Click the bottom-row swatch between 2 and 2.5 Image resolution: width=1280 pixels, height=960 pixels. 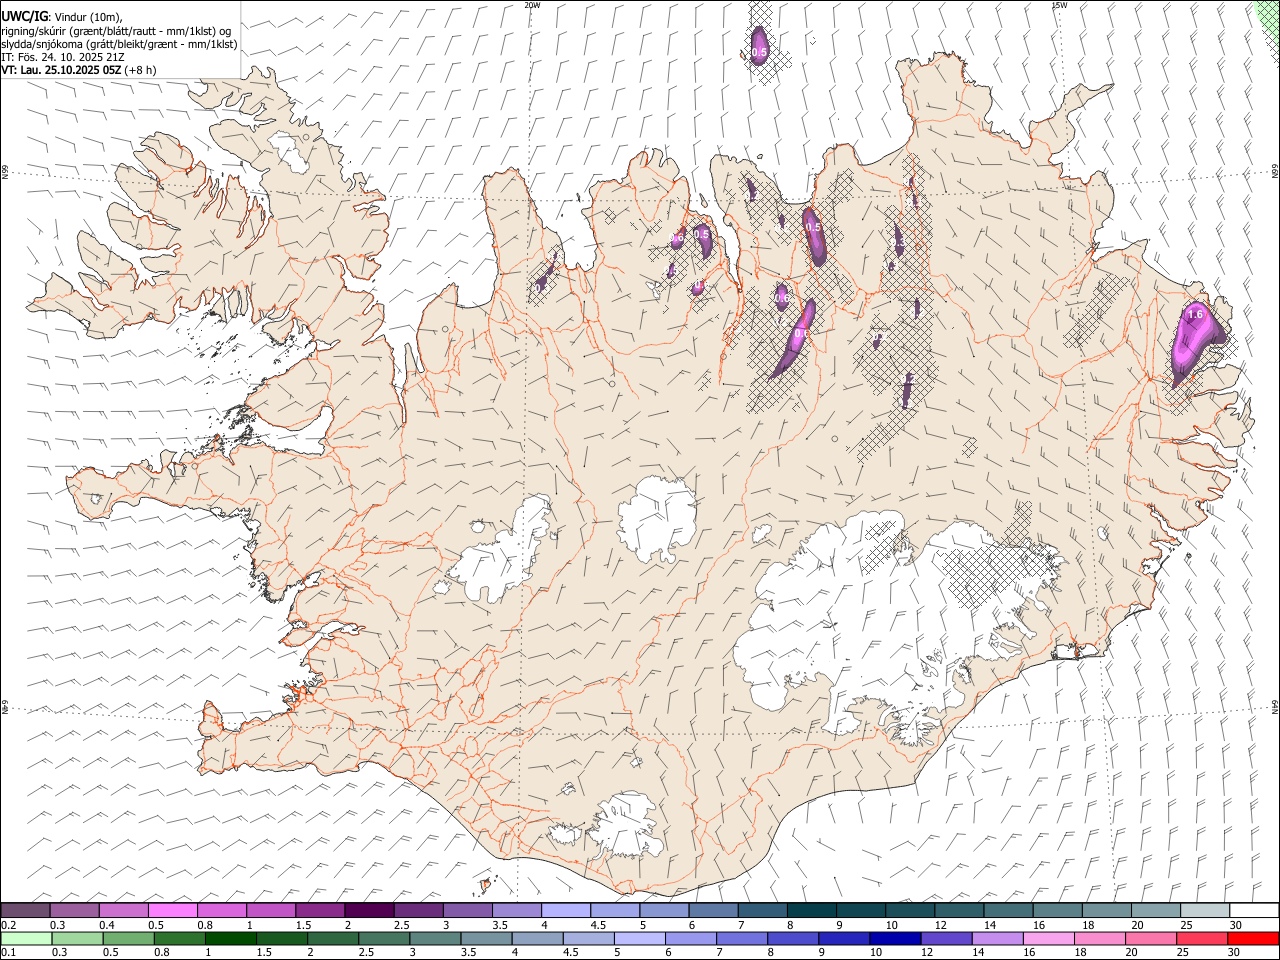pos(332,938)
